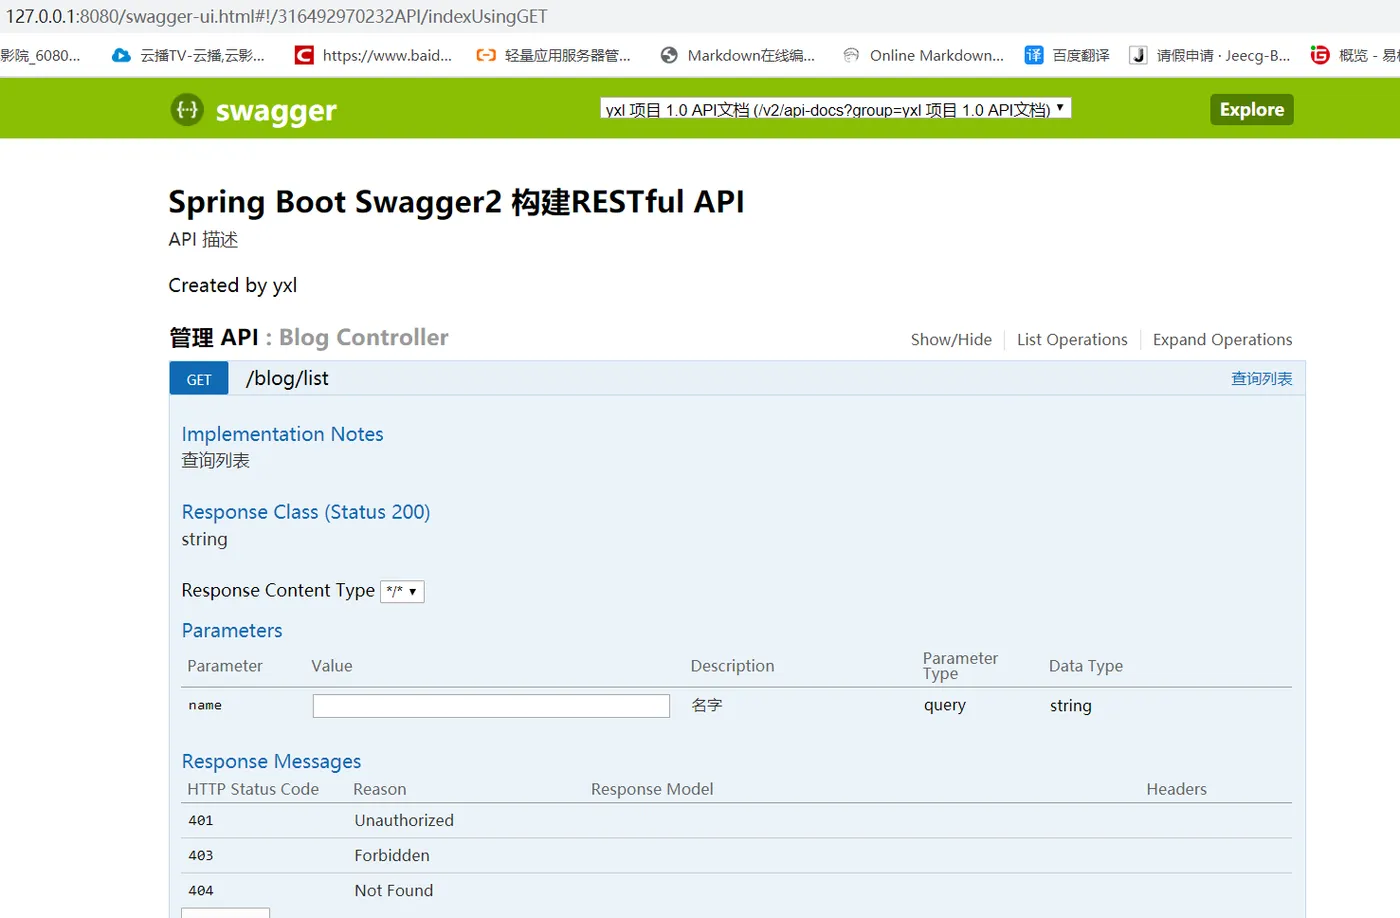Image resolution: width=1400 pixels, height=918 pixels.
Task: Click the 名字 description text
Action: (x=707, y=705)
